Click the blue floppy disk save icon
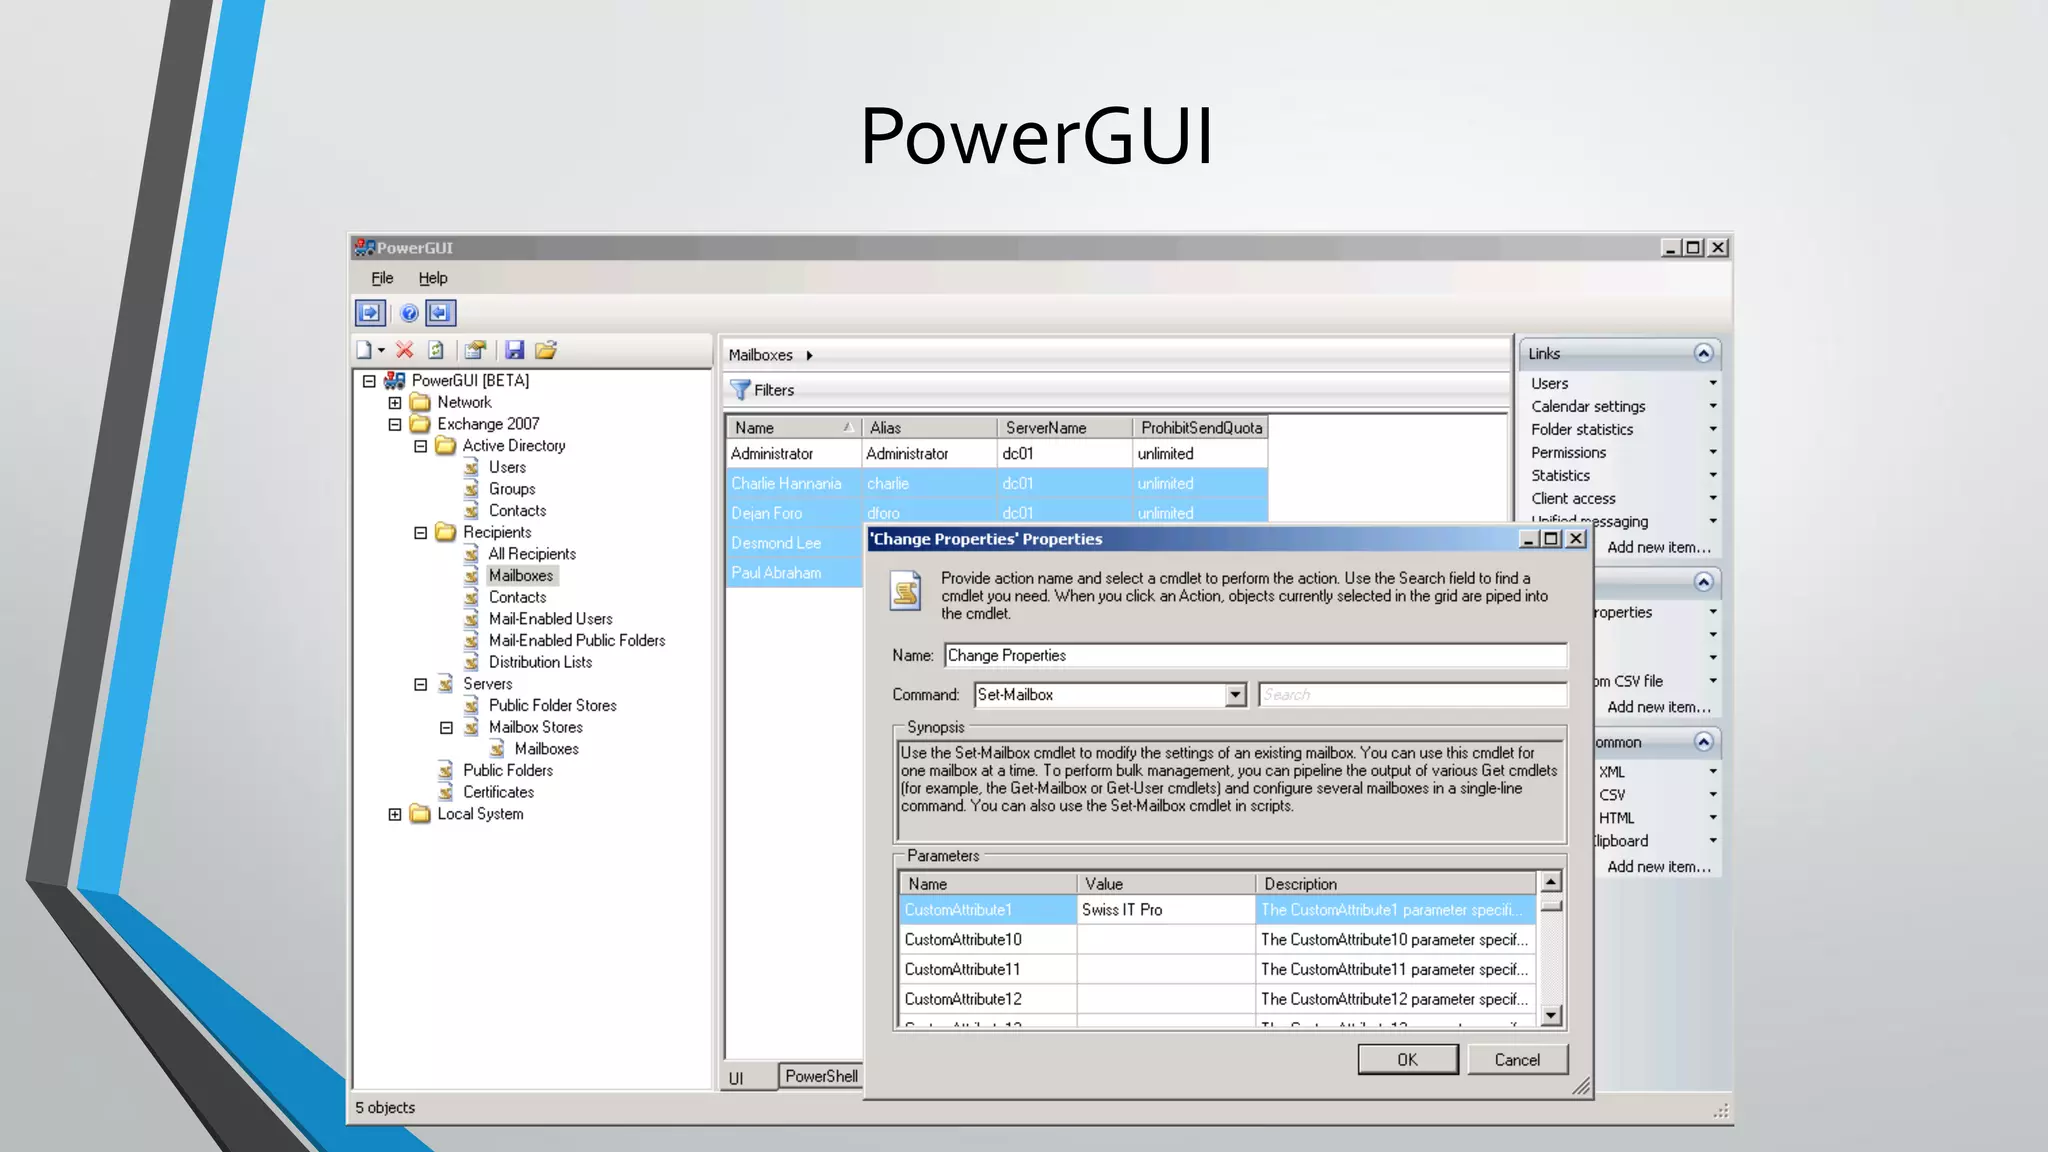The width and height of the screenshot is (2048, 1152). coord(514,350)
